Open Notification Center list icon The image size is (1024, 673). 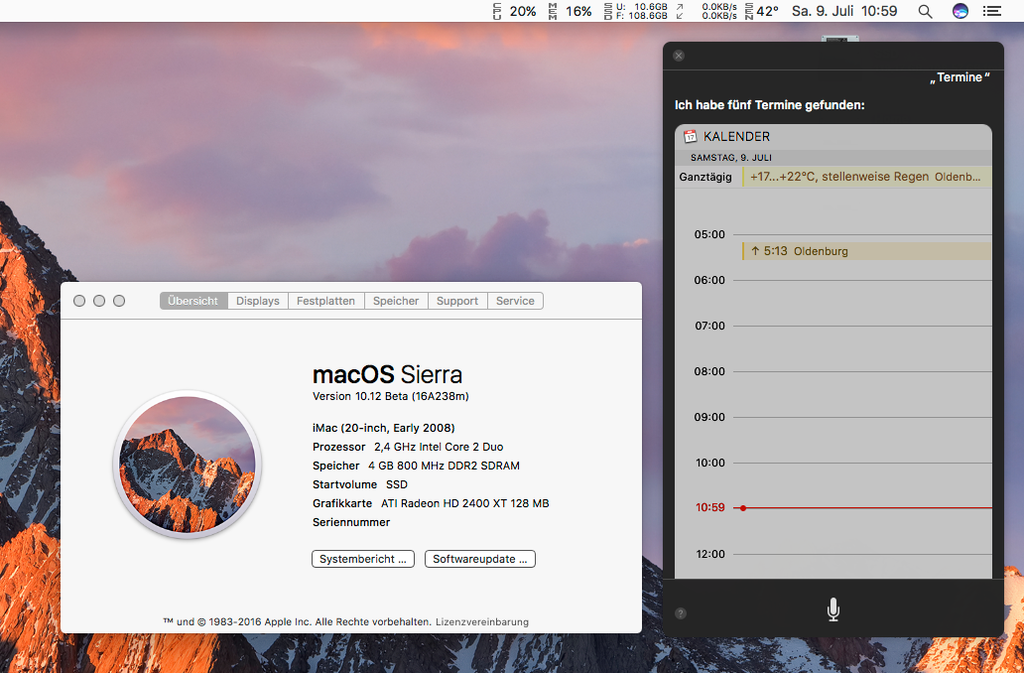pyautogui.click(x=992, y=11)
